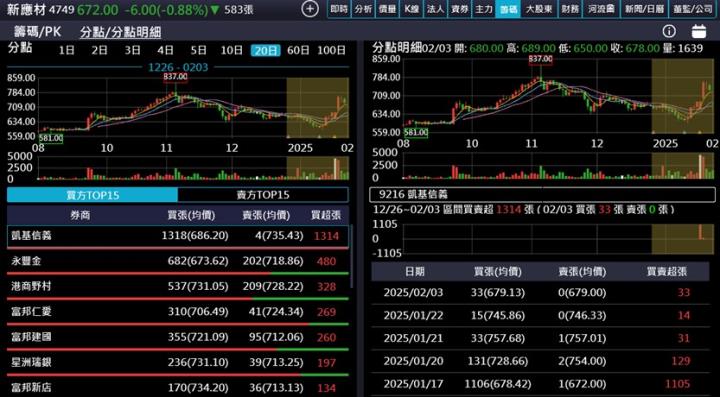Select the 2025/01/20 detail row
The image size is (720, 397).
(x=540, y=361)
